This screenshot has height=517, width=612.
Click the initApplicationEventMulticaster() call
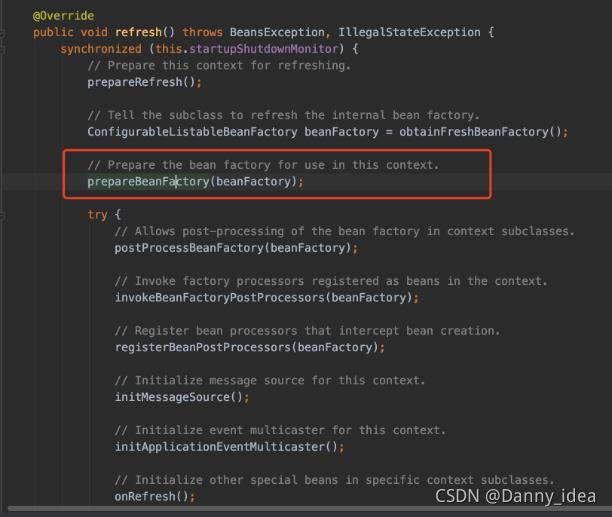point(226,447)
